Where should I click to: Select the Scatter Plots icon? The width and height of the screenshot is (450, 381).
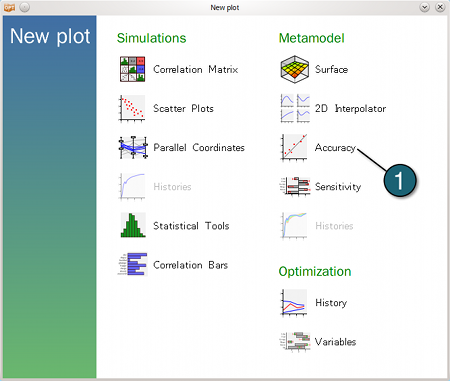pyautogui.click(x=132, y=108)
